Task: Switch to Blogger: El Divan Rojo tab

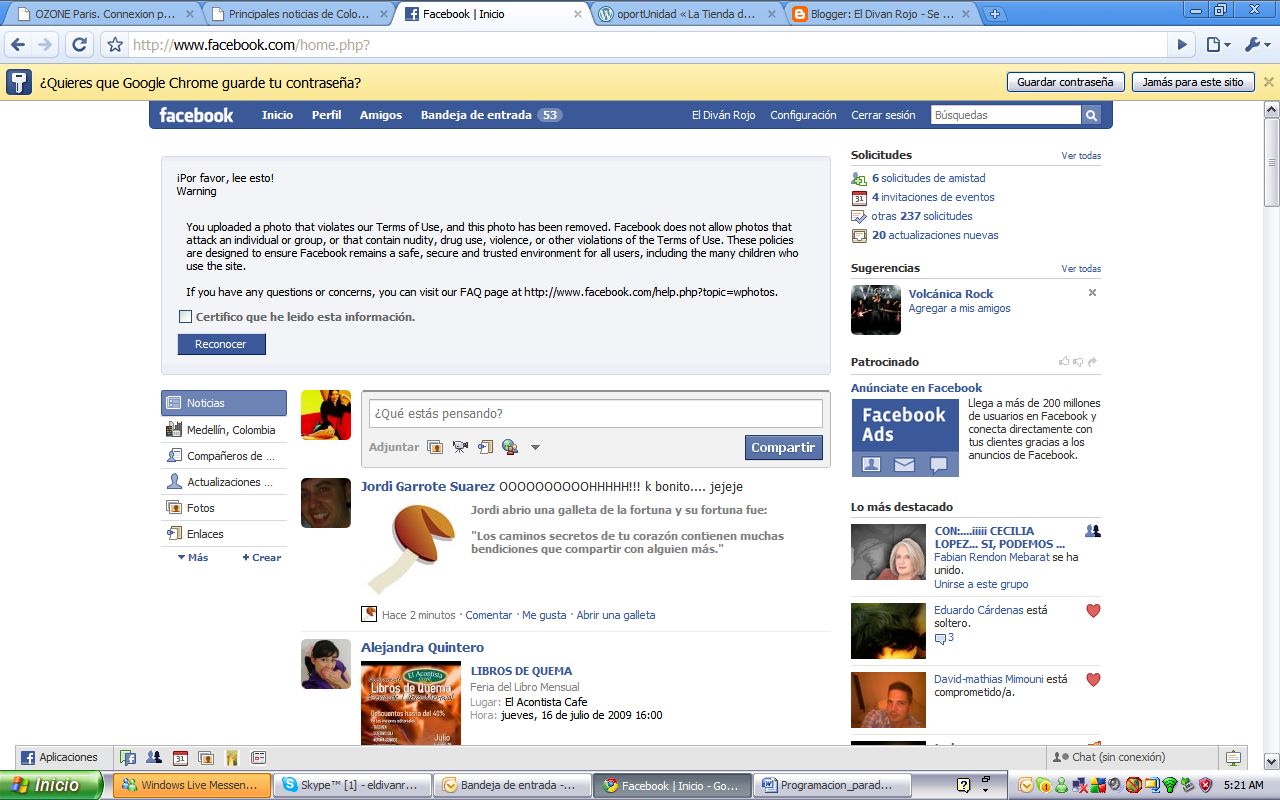Action: [x=882, y=14]
